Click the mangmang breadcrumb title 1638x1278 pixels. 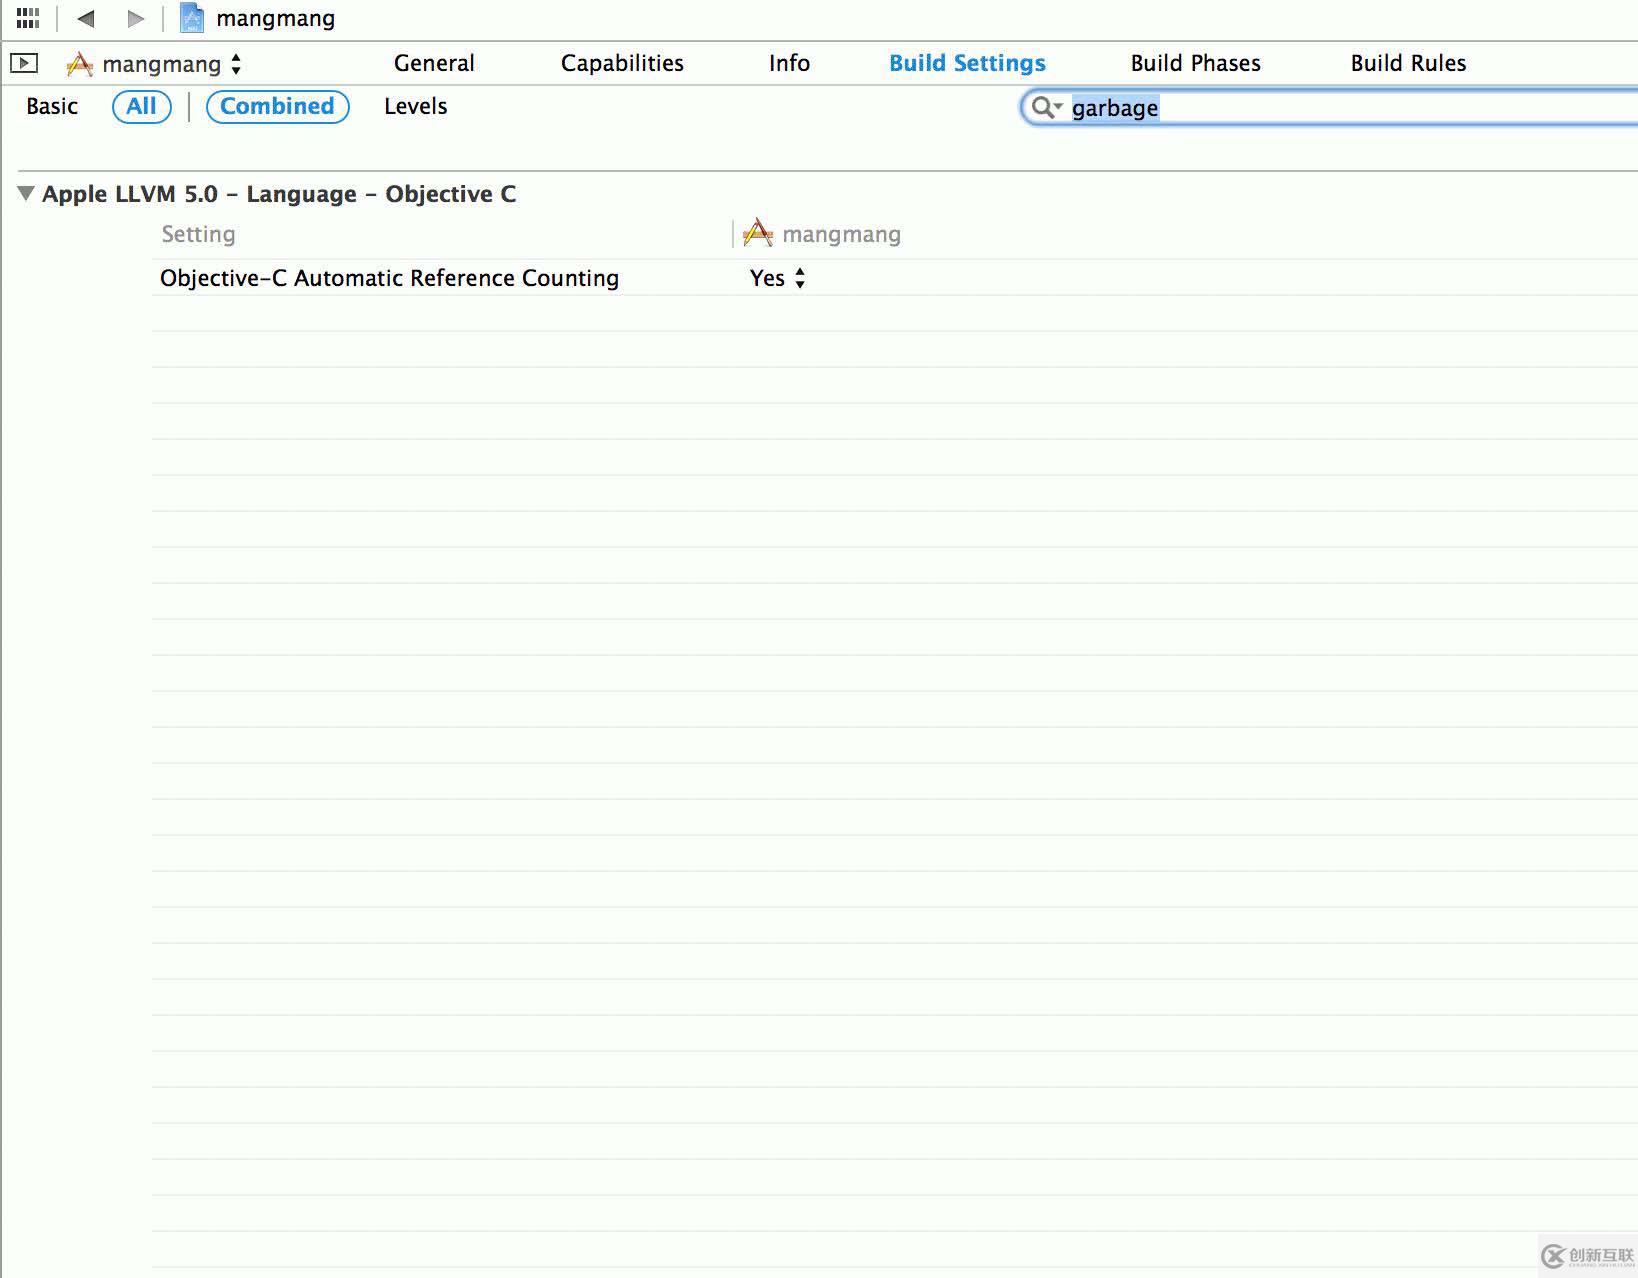pyautogui.click(x=275, y=18)
